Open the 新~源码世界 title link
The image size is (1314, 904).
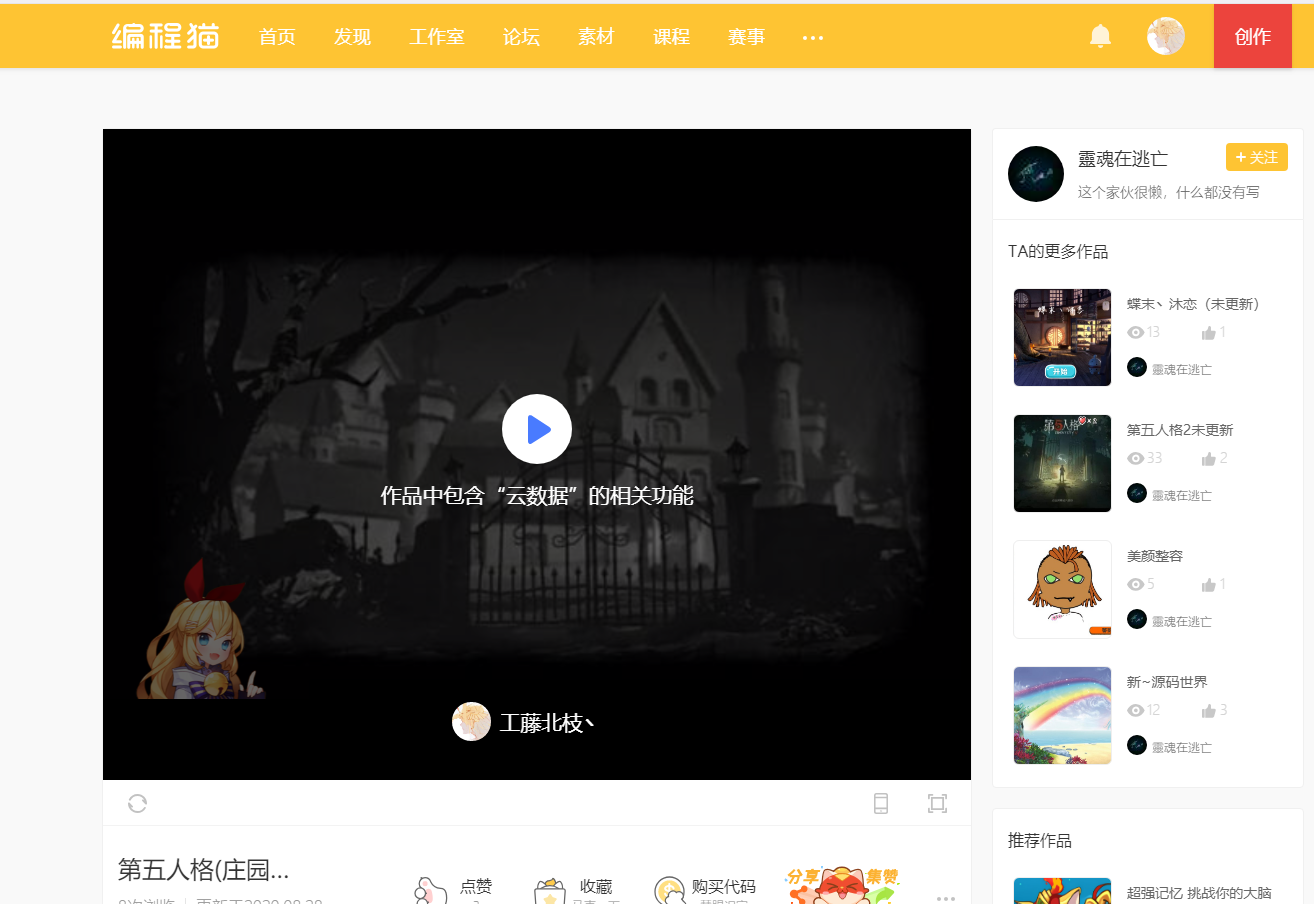(1167, 682)
